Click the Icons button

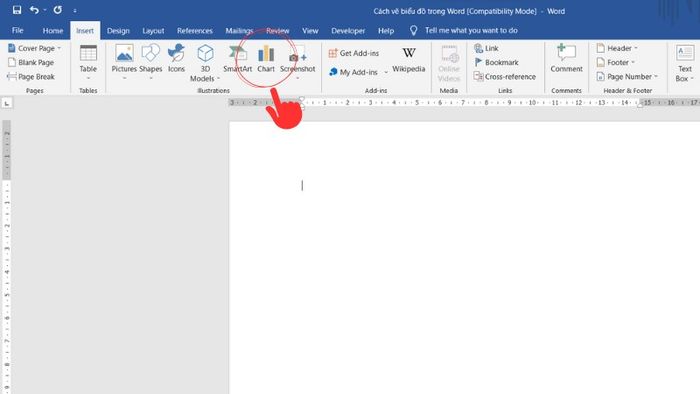(176, 58)
